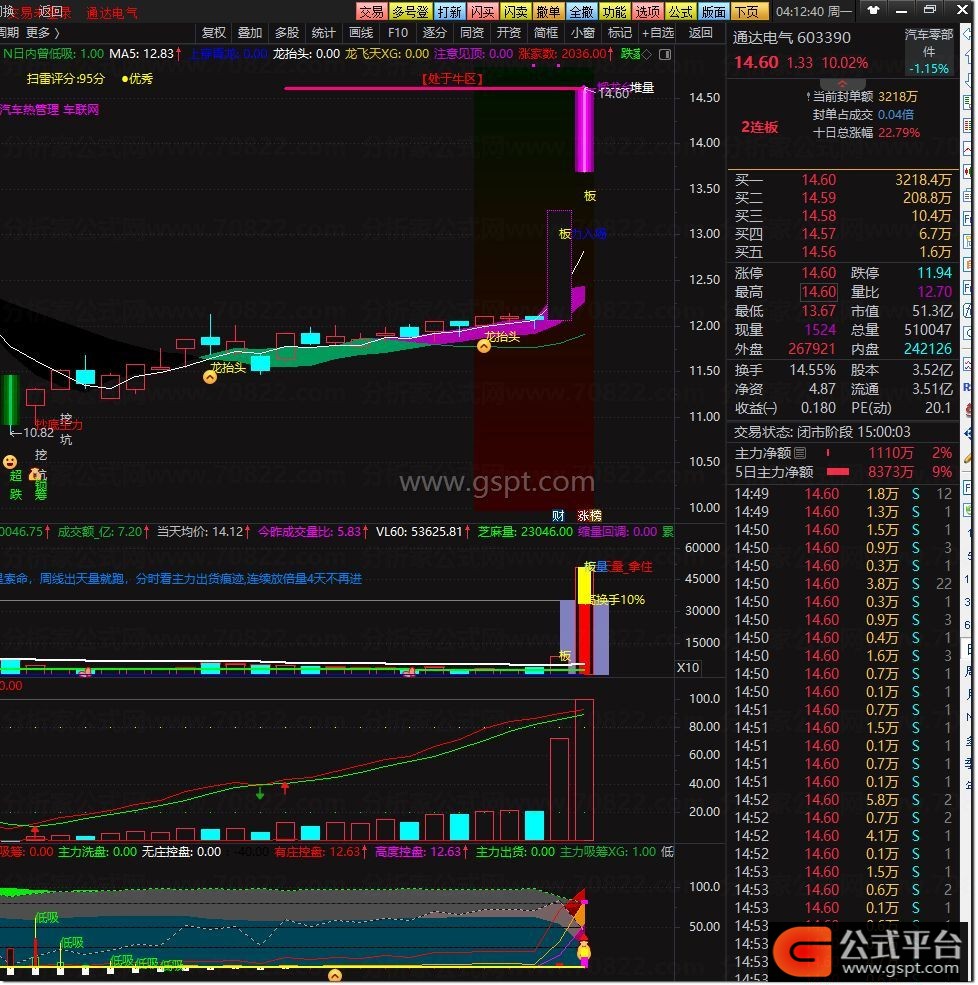Toggle 复权 price adjustment

point(214,33)
